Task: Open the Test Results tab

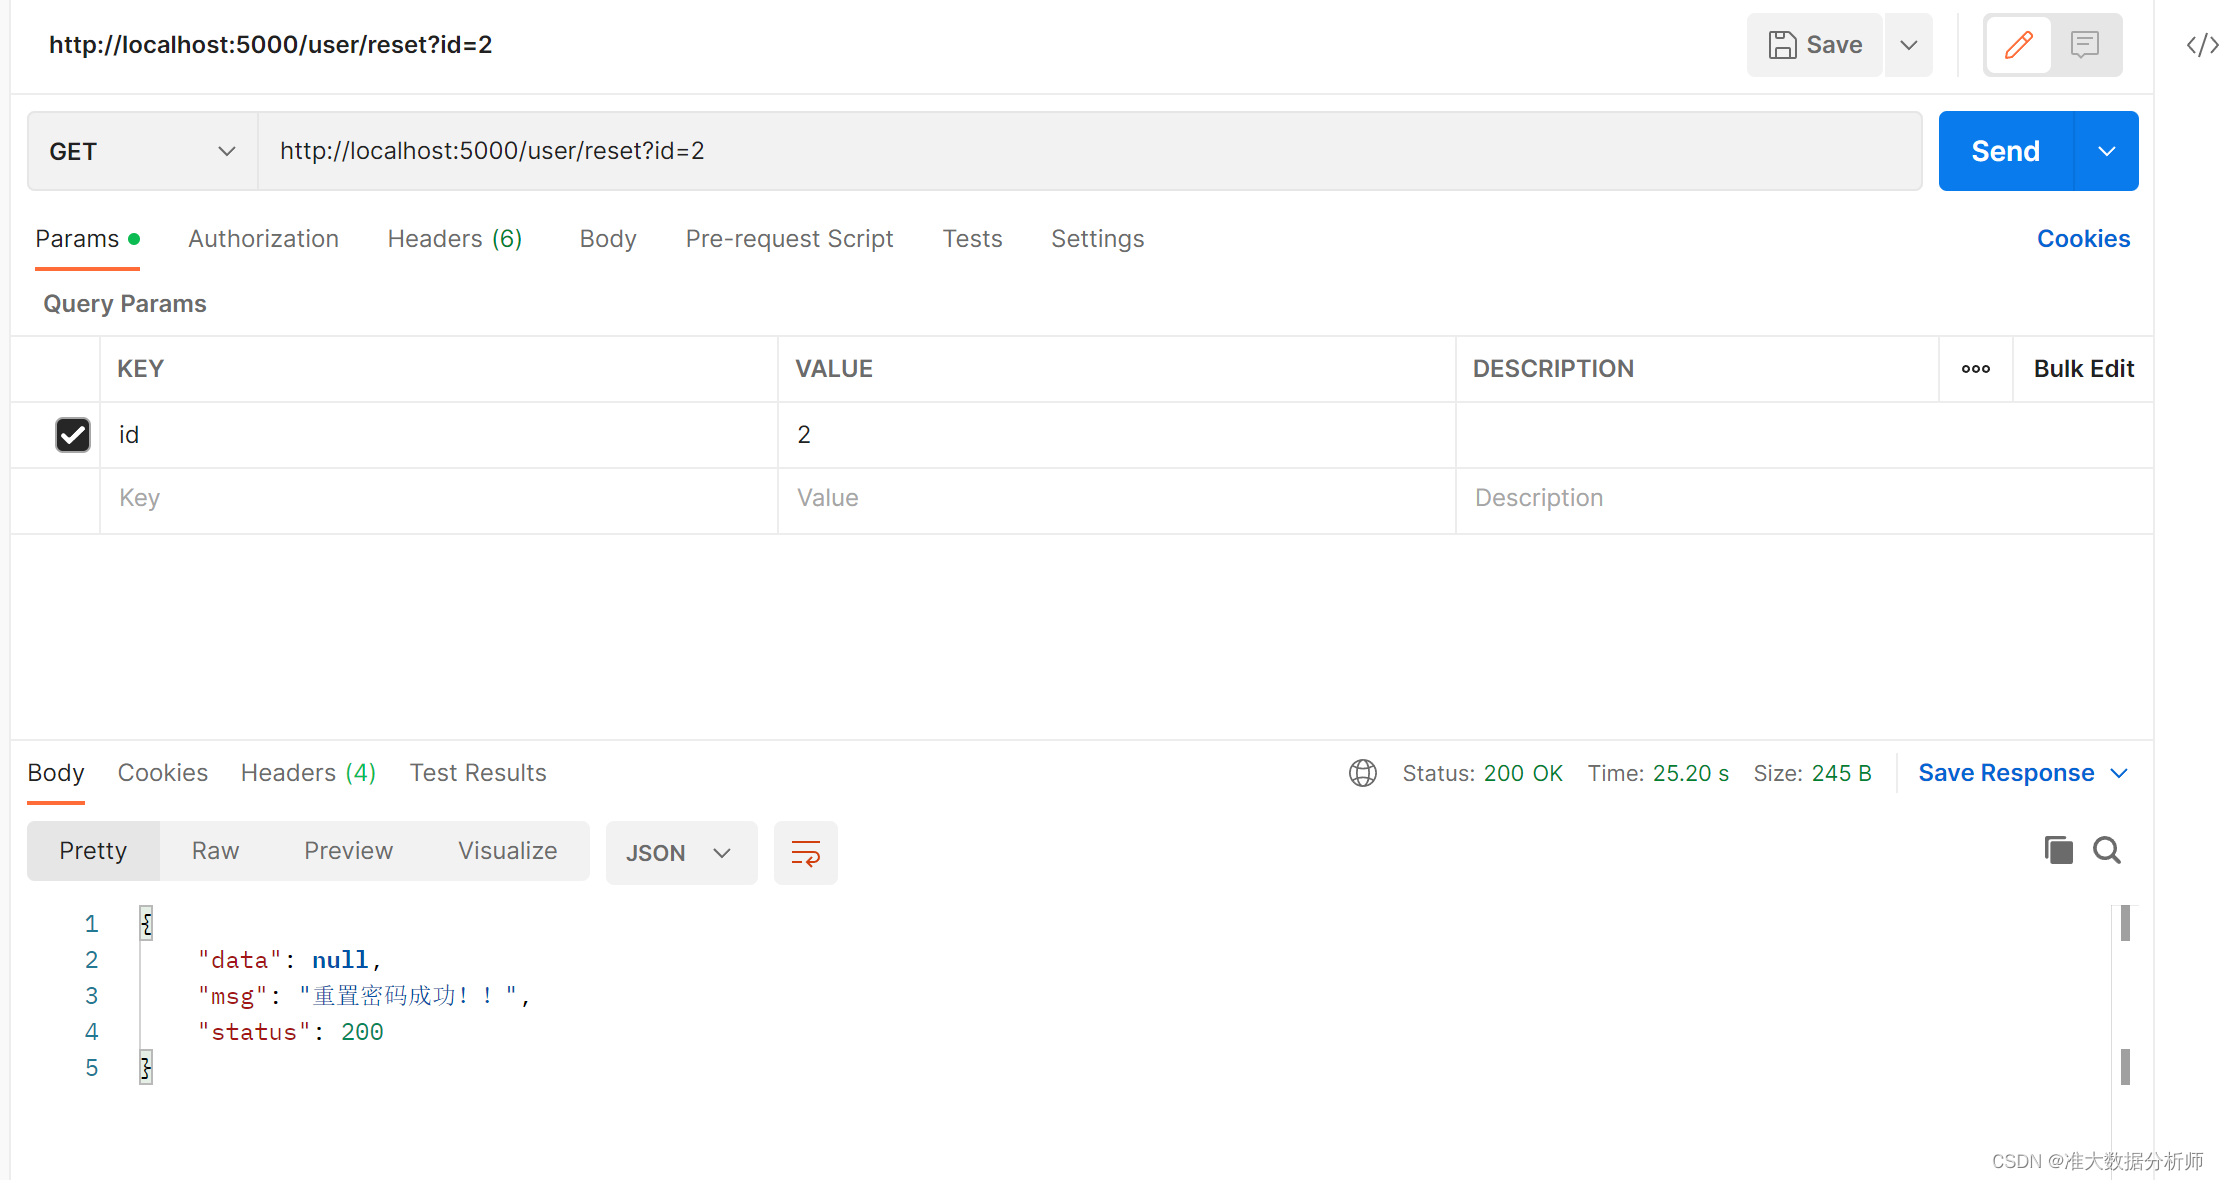Action: (478, 773)
